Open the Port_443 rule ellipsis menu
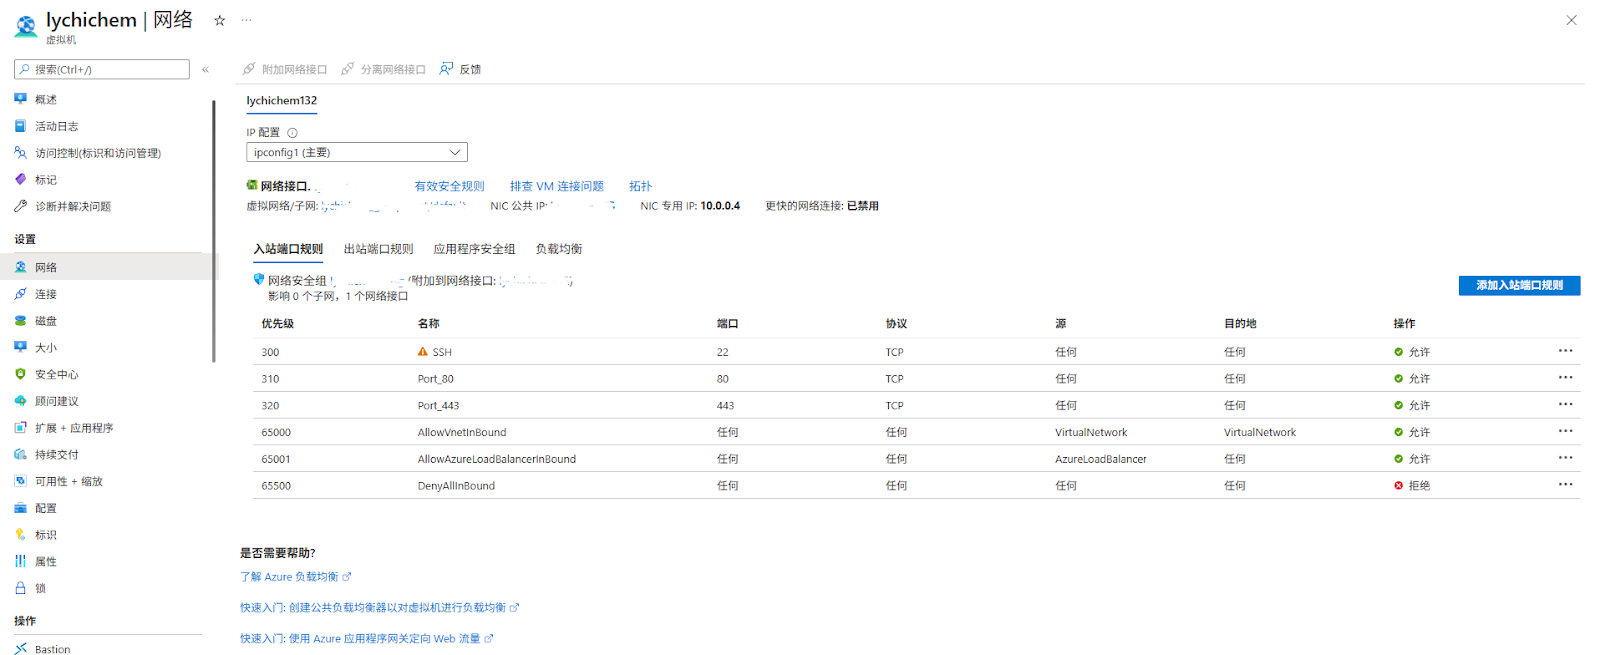Screen dimensions: 1600x655 tap(1565, 405)
